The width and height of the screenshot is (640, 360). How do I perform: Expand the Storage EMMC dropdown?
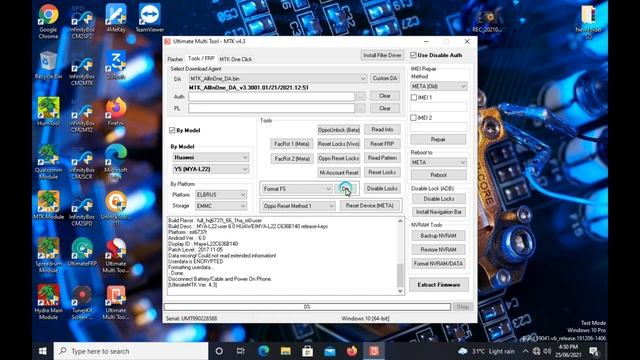coord(221,206)
